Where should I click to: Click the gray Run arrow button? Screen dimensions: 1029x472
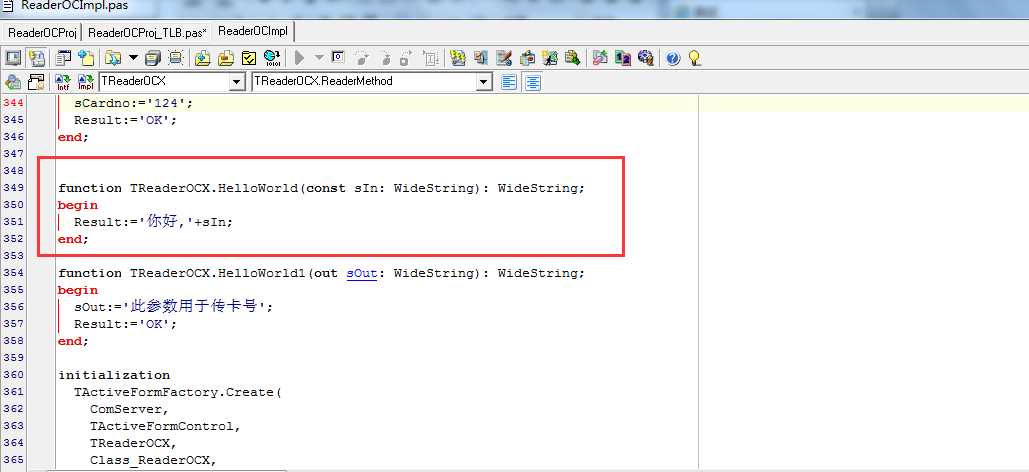(x=299, y=58)
